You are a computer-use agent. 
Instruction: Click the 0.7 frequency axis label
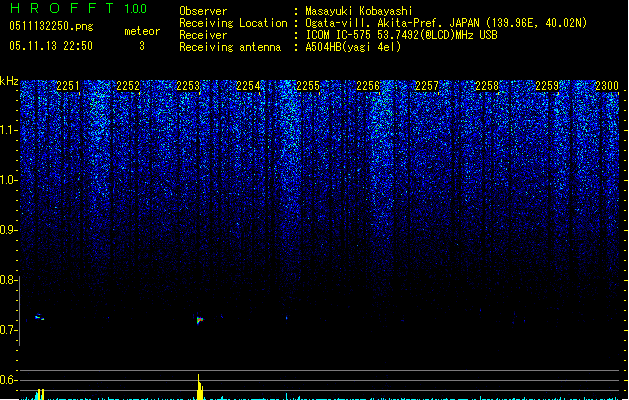8,330
